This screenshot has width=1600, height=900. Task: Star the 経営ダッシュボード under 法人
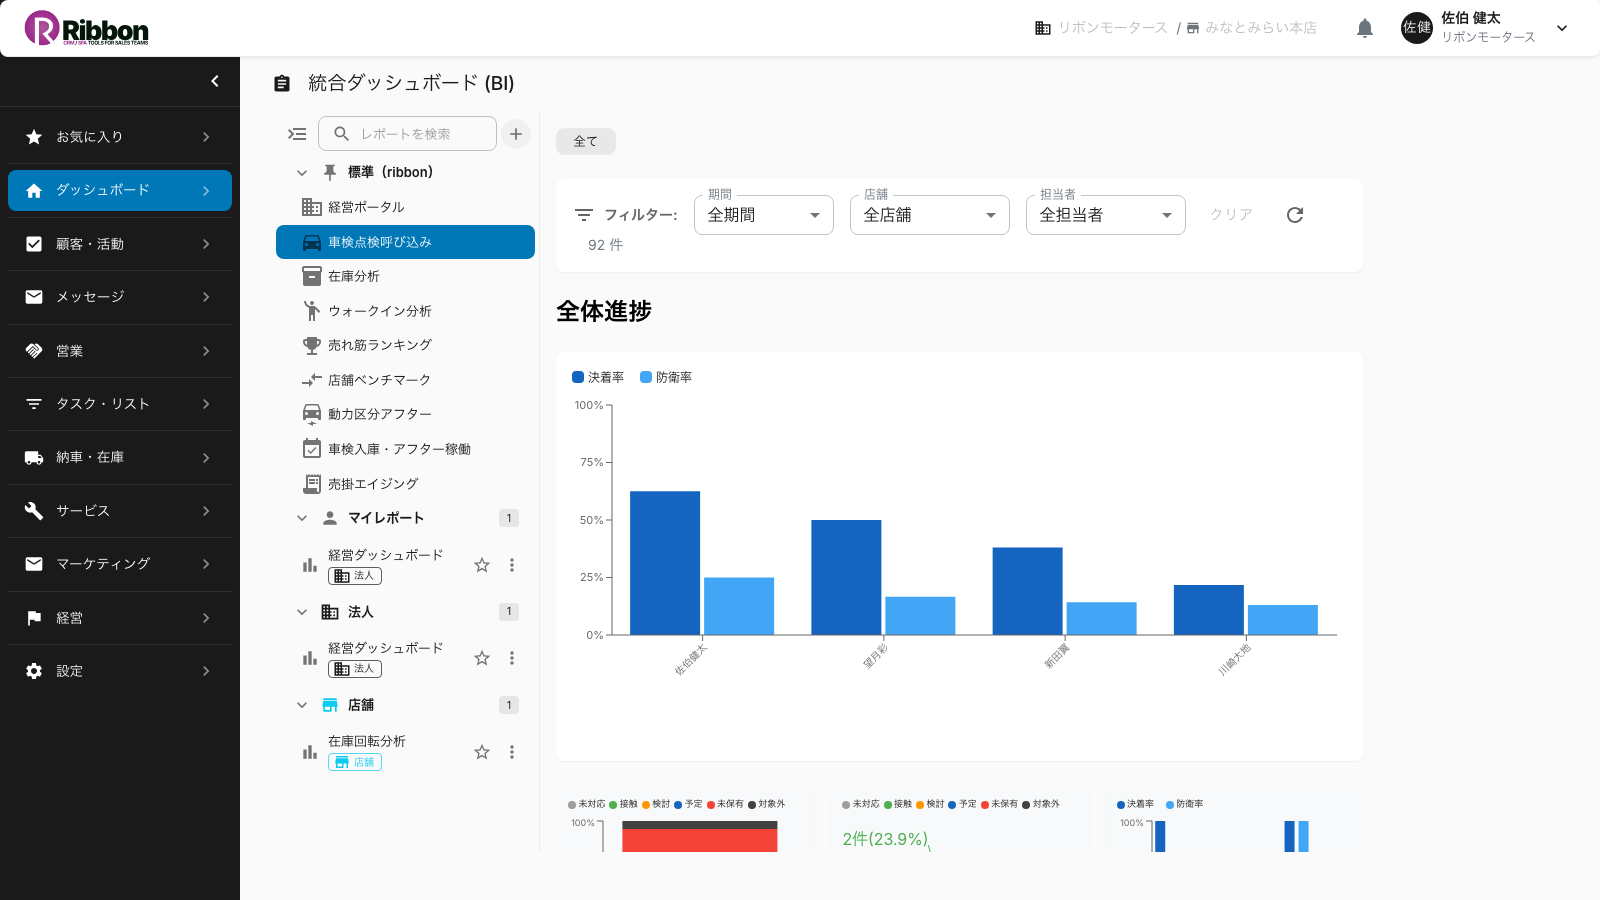482,658
